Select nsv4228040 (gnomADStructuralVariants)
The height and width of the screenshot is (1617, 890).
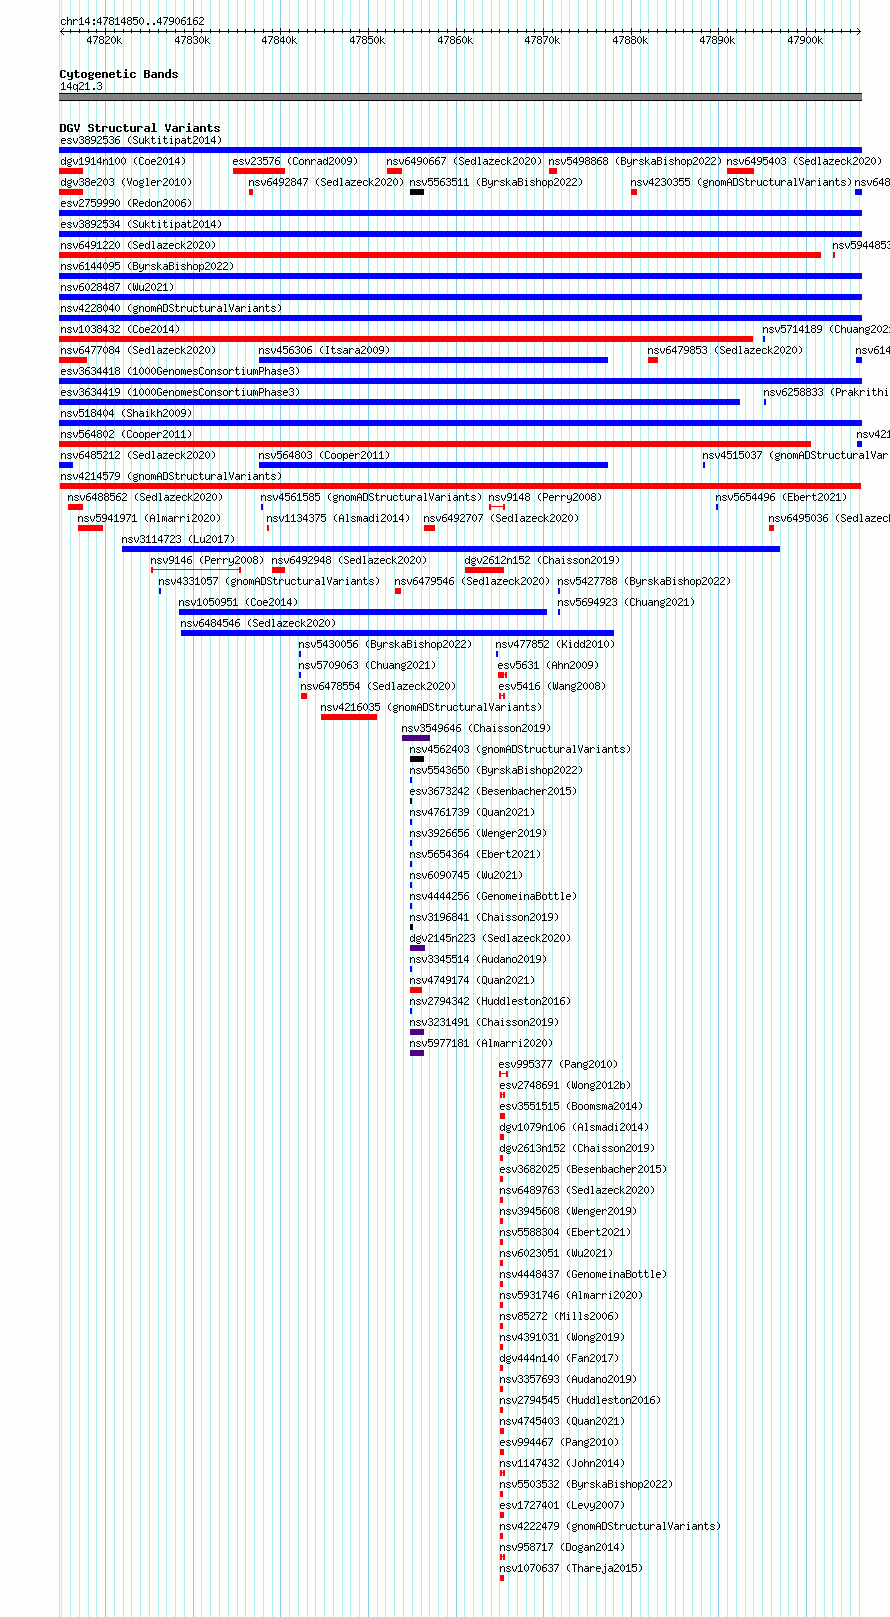pyautogui.click(x=171, y=308)
